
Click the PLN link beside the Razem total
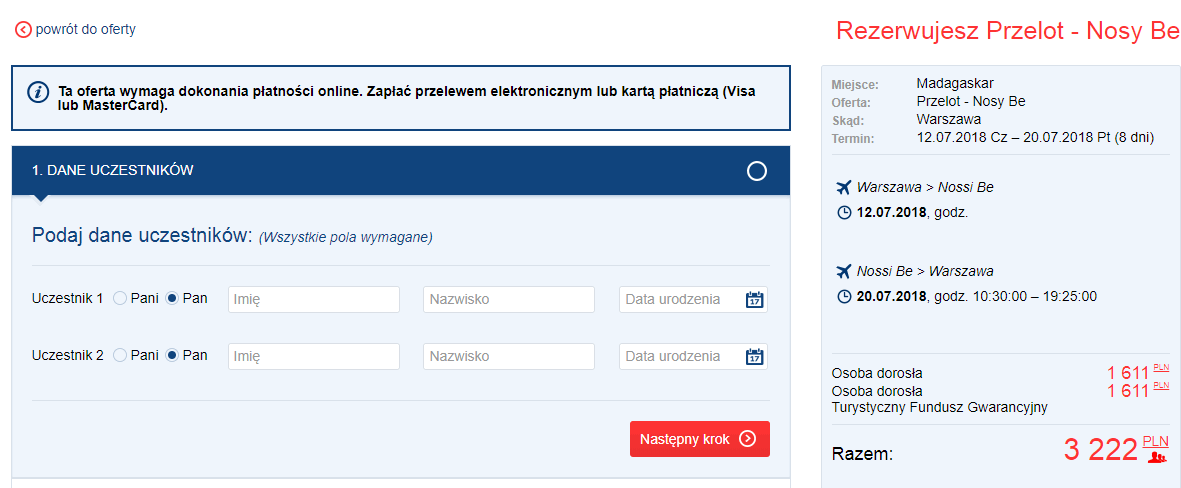(x=1155, y=440)
